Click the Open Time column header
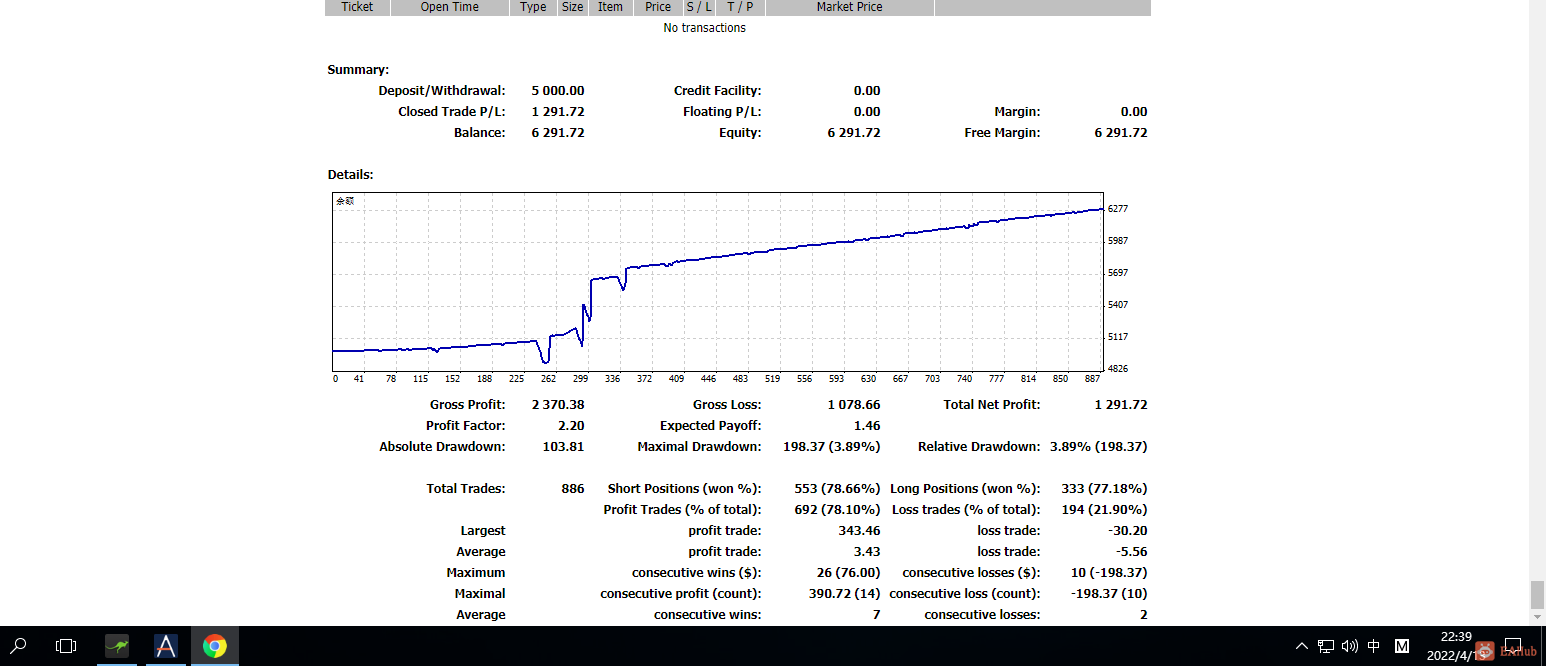1546x666 pixels. coord(449,7)
